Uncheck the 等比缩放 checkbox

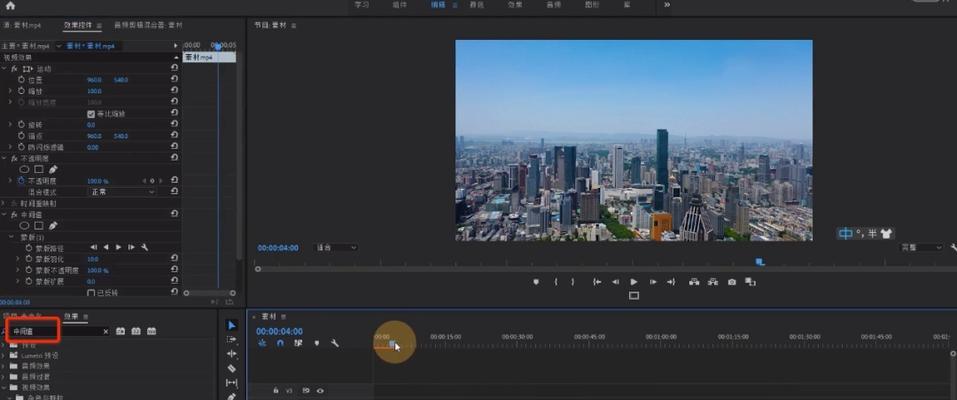[91, 114]
